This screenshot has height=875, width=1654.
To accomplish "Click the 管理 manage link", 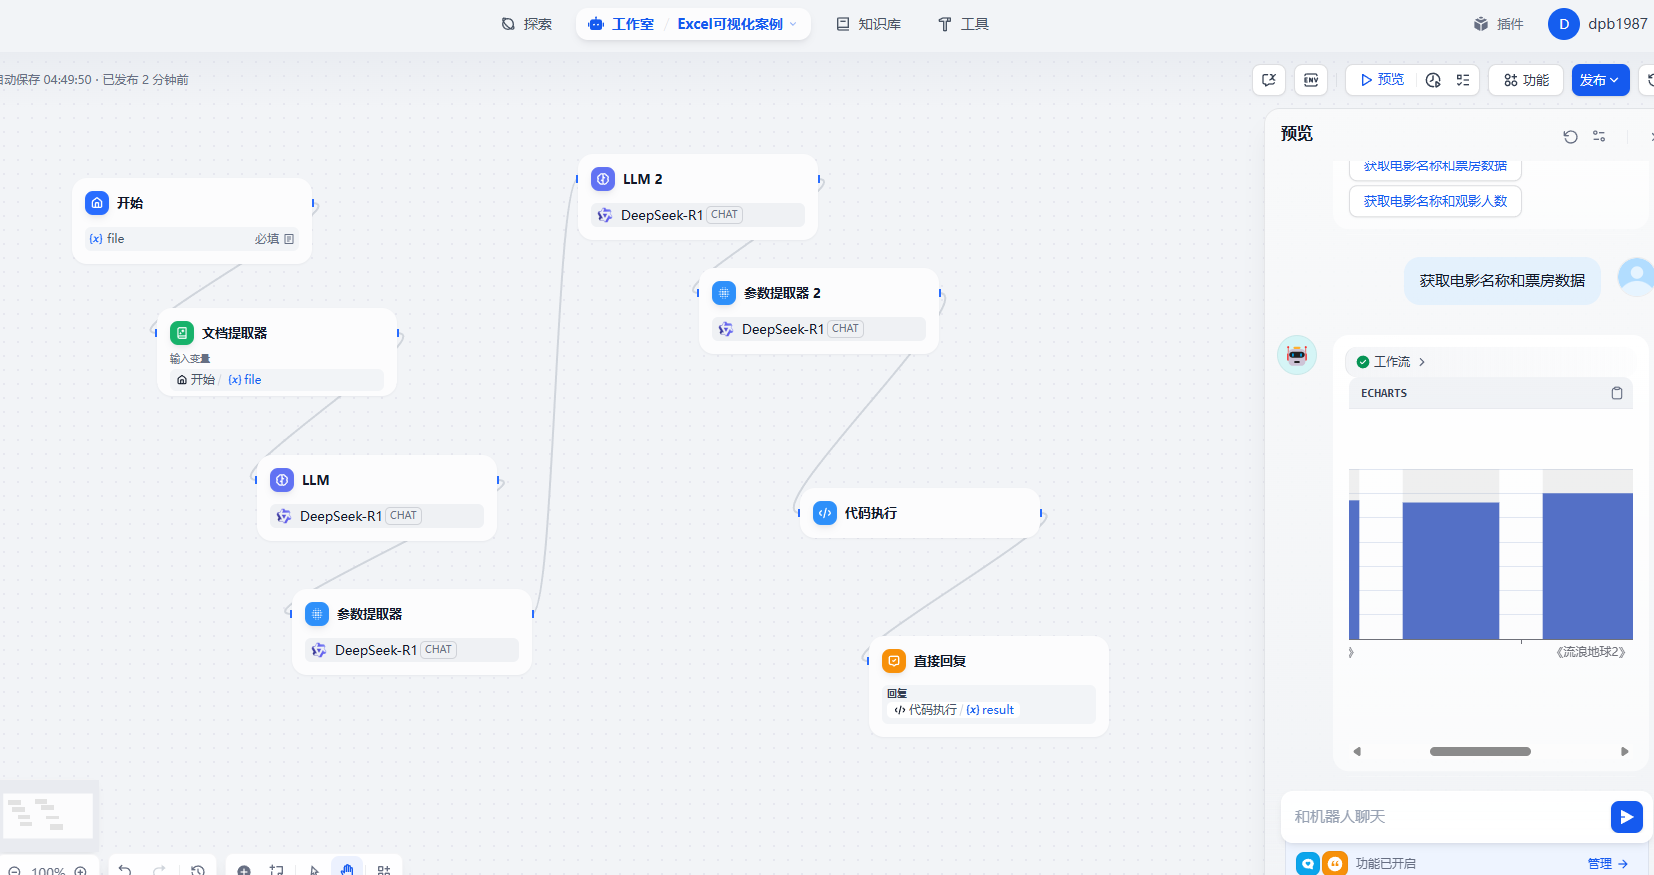I will point(1607,863).
